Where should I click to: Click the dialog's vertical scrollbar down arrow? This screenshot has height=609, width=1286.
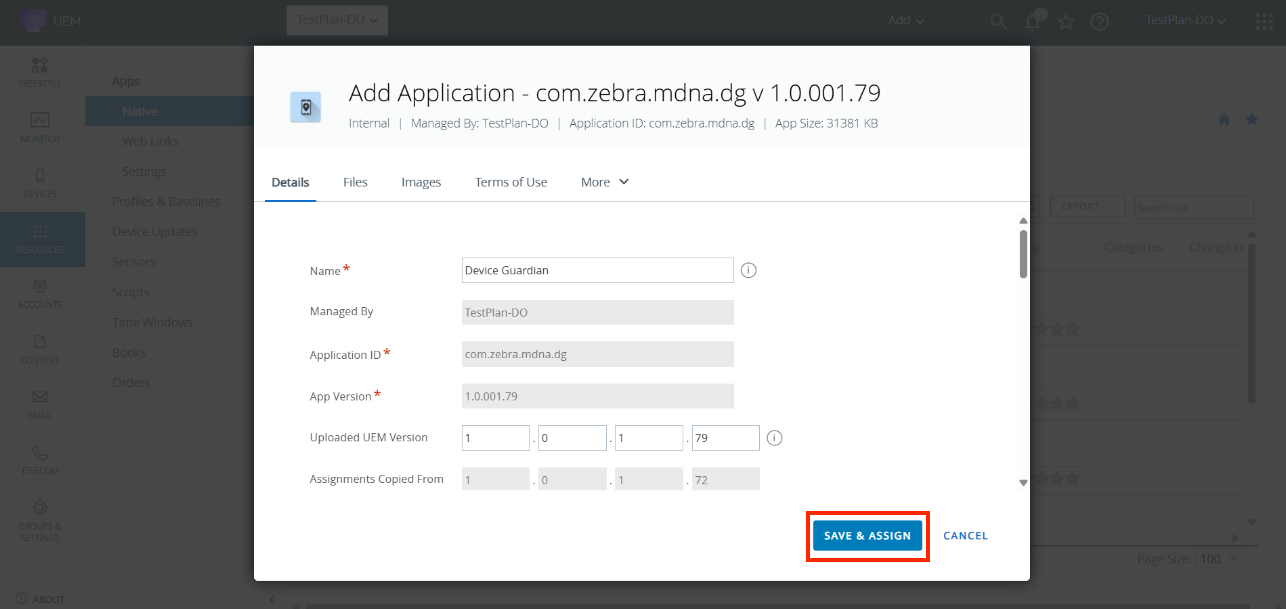pyautogui.click(x=1022, y=482)
